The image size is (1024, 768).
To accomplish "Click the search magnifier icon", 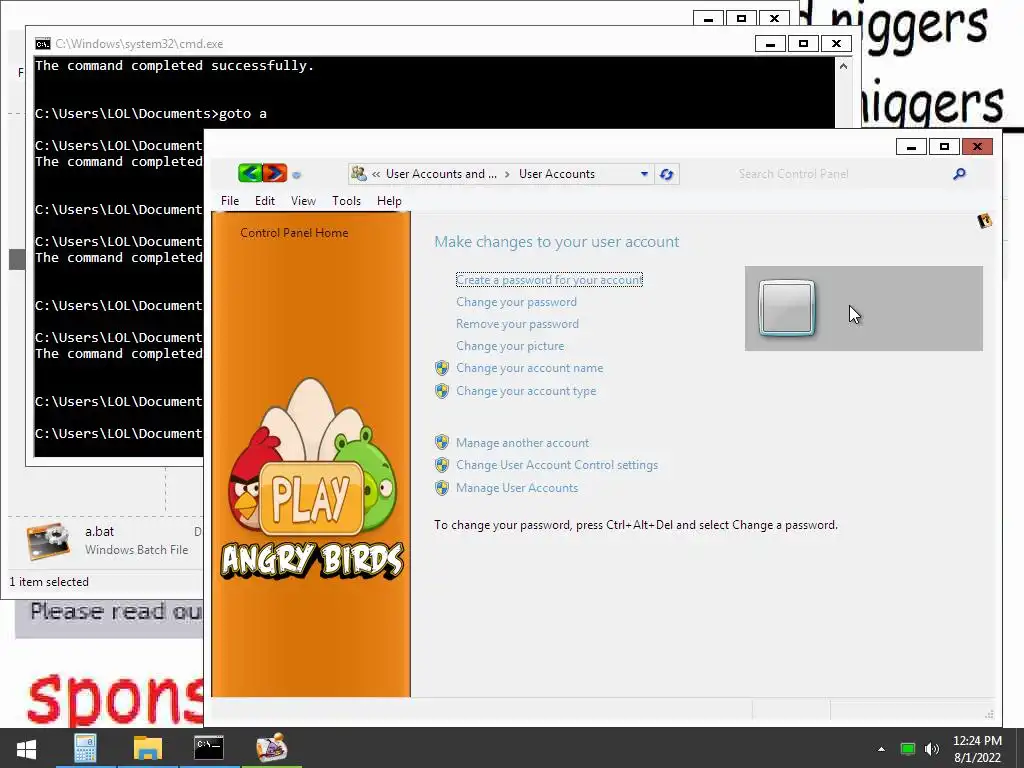I will tap(959, 174).
